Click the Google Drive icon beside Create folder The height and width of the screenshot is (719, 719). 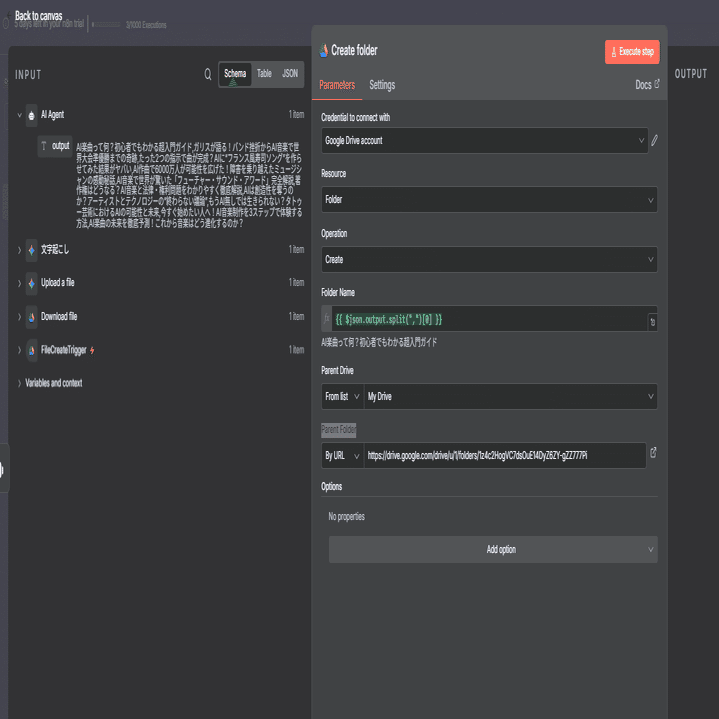click(324, 50)
